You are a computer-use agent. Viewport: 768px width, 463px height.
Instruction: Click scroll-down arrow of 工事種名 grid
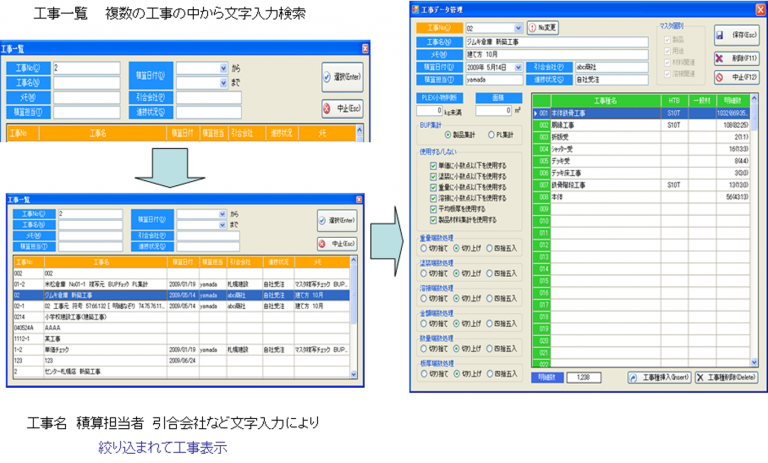coord(754,363)
